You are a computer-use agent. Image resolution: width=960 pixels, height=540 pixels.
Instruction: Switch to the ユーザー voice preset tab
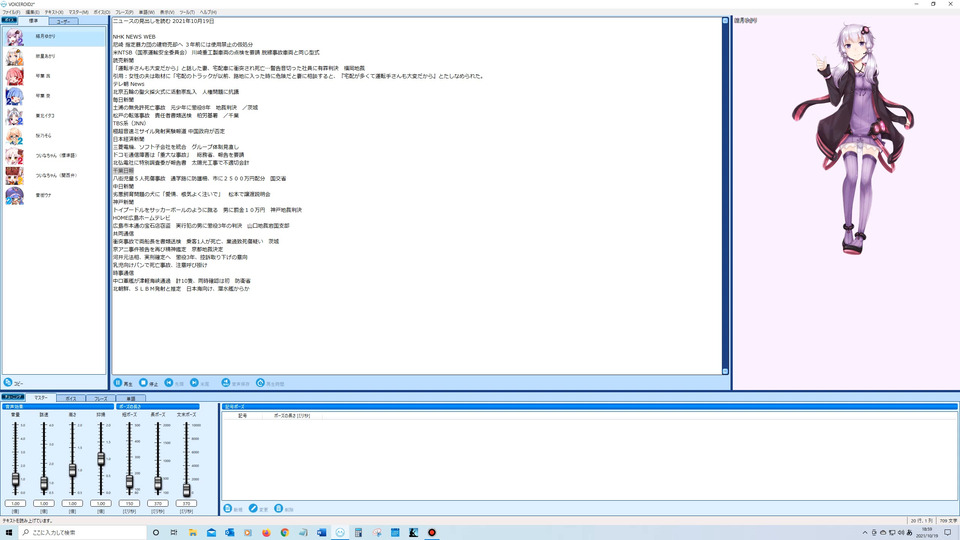63,21
